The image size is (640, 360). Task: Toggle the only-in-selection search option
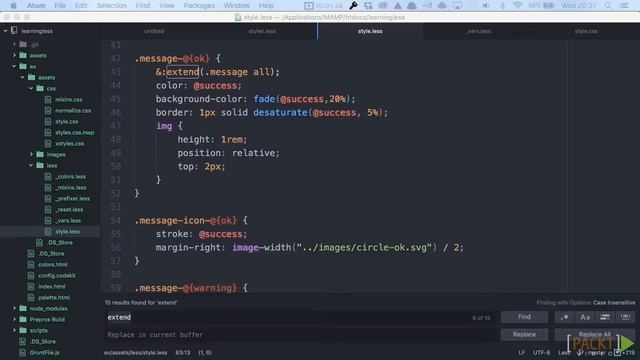click(605, 317)
